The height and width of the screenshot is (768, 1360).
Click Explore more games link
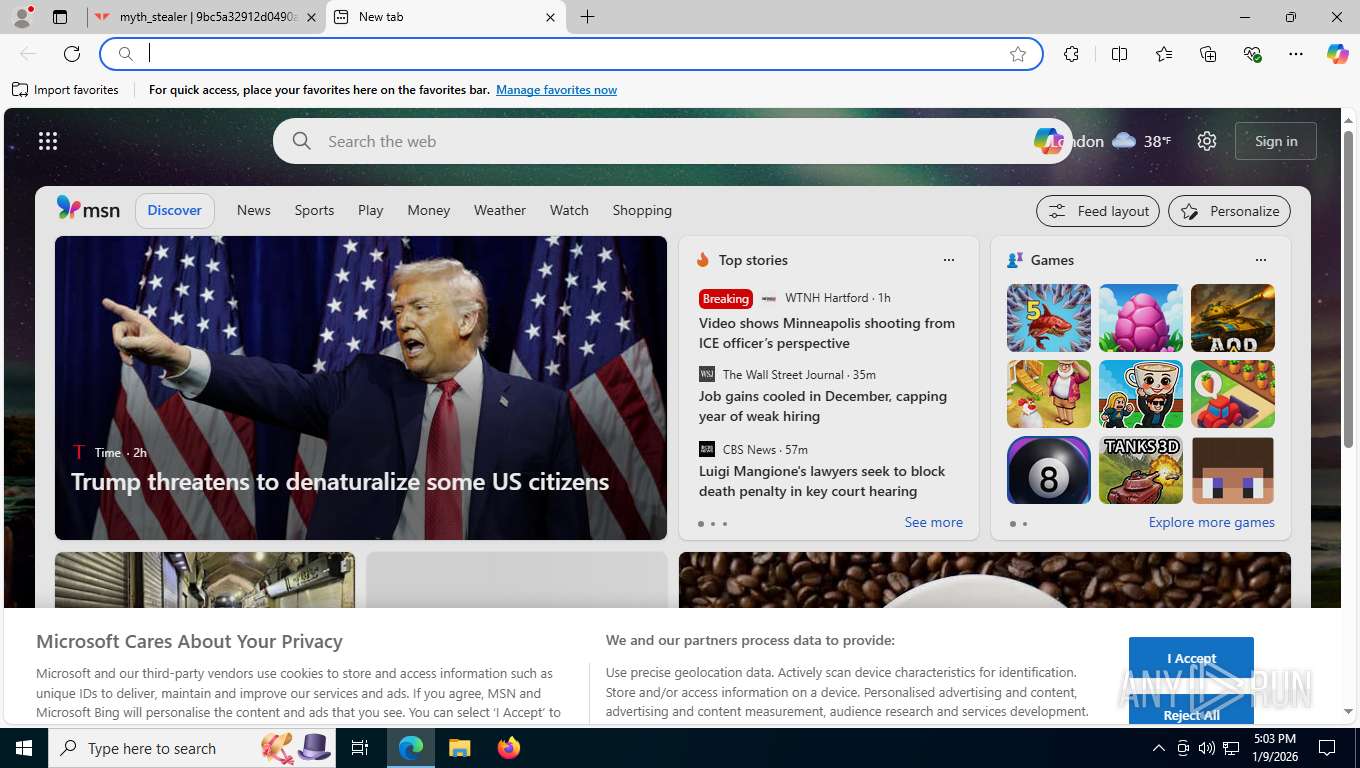point(1212,522)
